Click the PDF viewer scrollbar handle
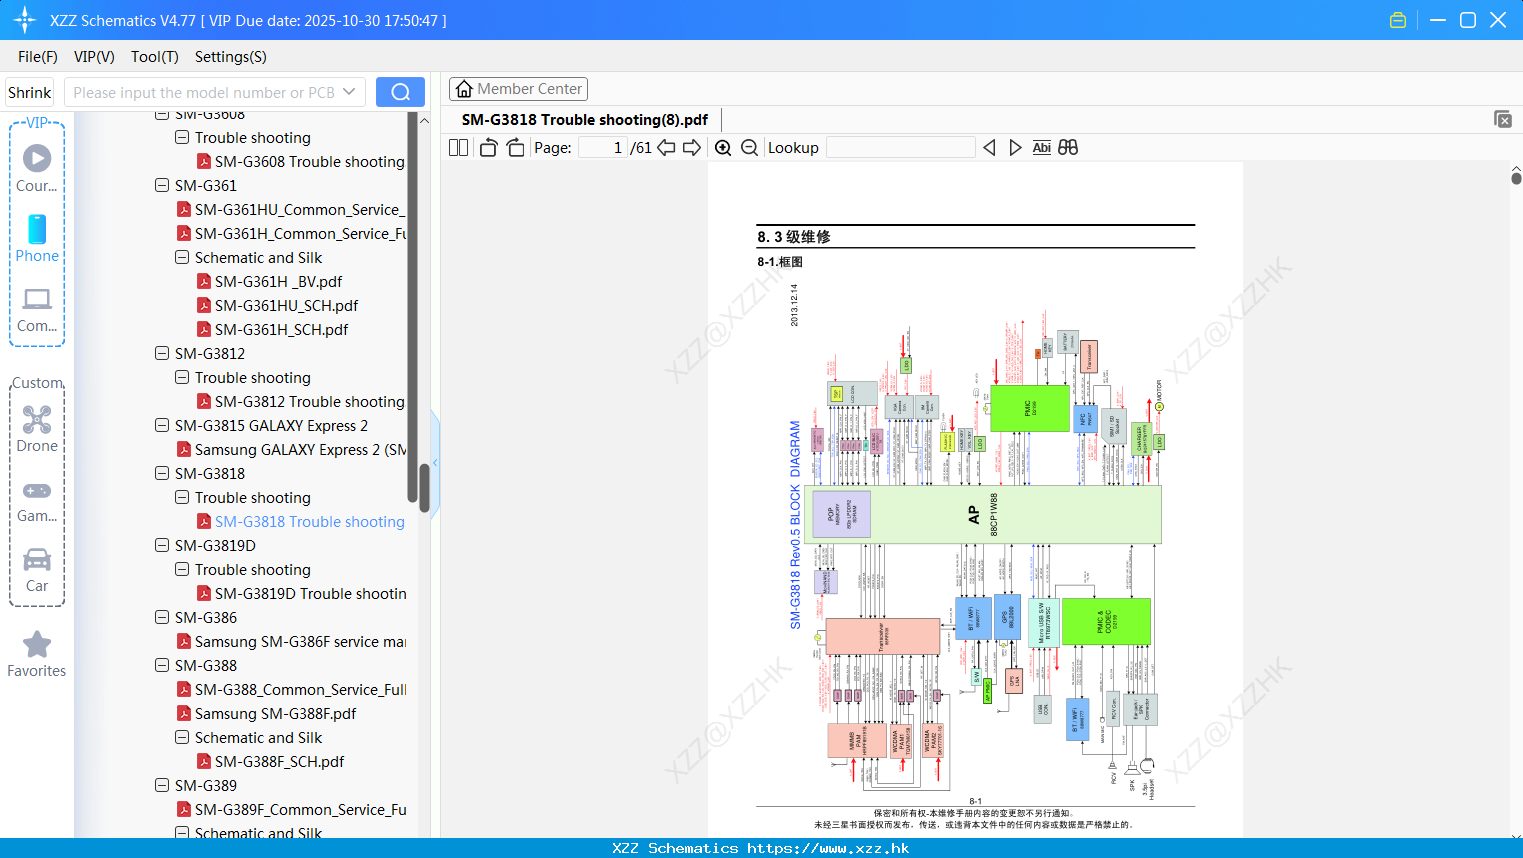This screenshot has width=1523, height=858. 1516,178
